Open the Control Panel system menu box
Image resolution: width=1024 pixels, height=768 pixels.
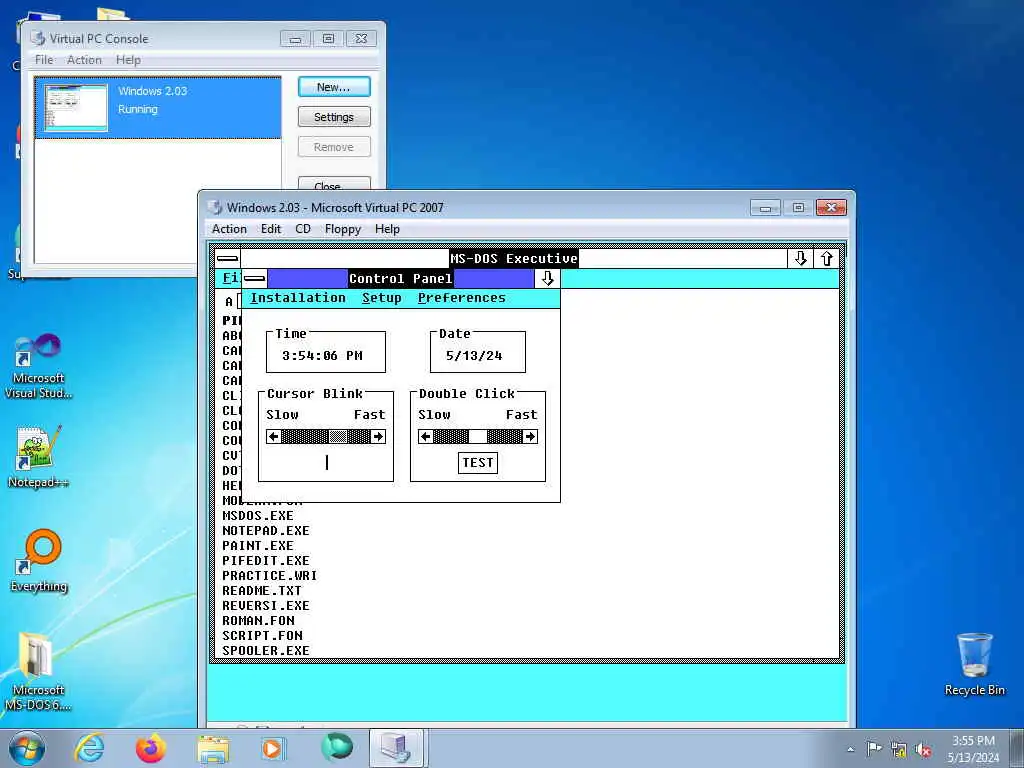point(254,279)
